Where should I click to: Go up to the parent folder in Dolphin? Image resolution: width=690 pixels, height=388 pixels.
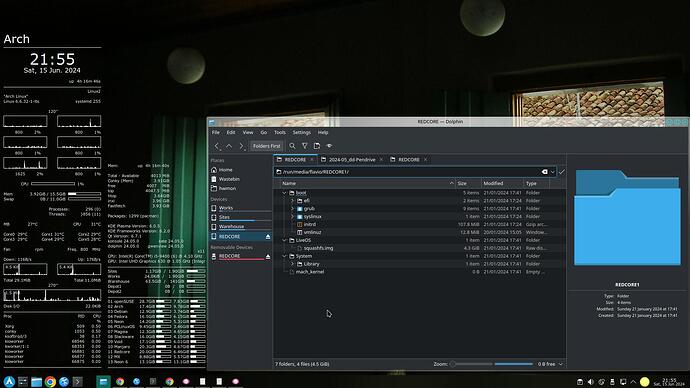pos(229,146)
